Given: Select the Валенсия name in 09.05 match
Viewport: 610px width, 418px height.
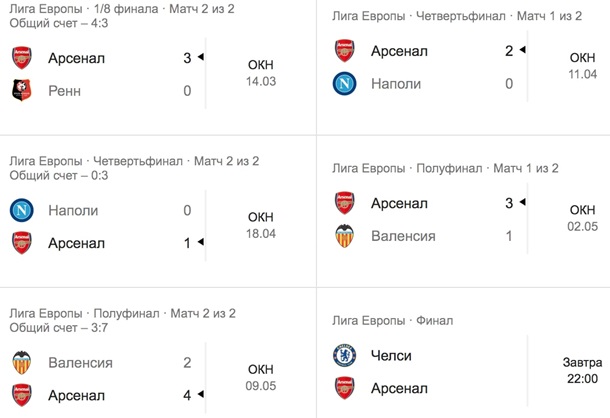Looking at the screenshot, I should coord(81,363).
